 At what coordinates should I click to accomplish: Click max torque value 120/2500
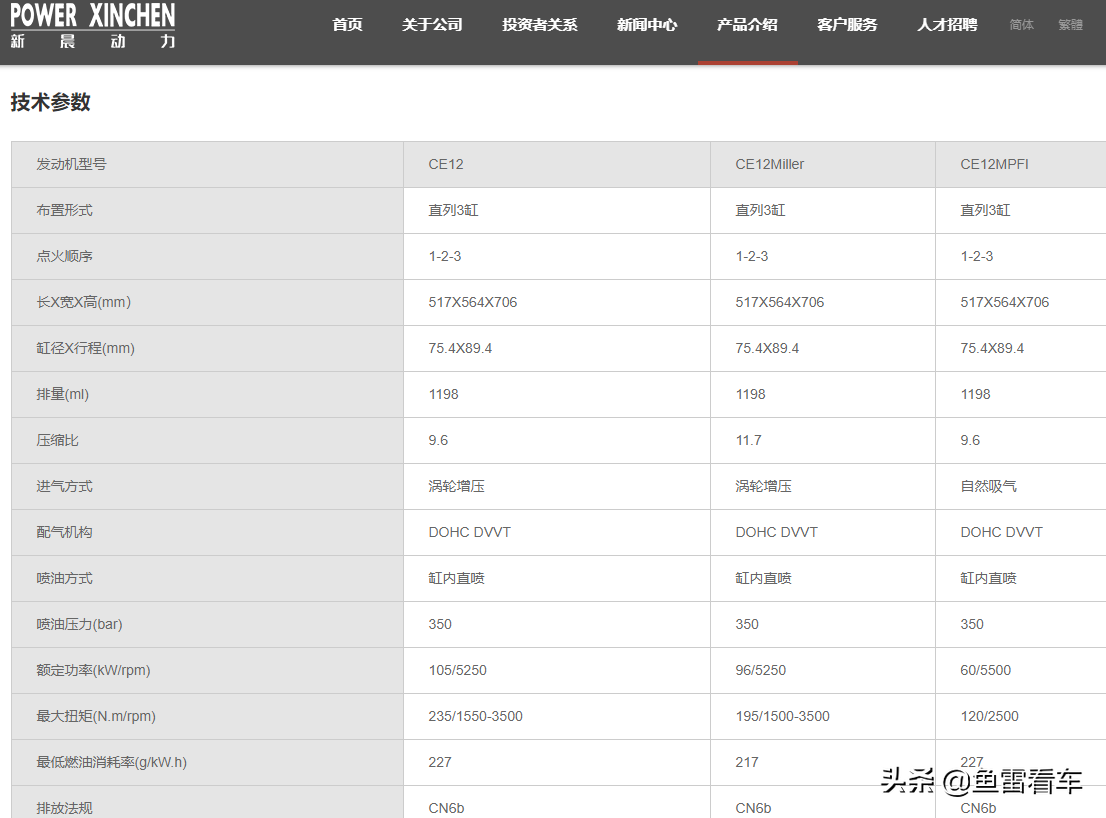click(990, 716)
